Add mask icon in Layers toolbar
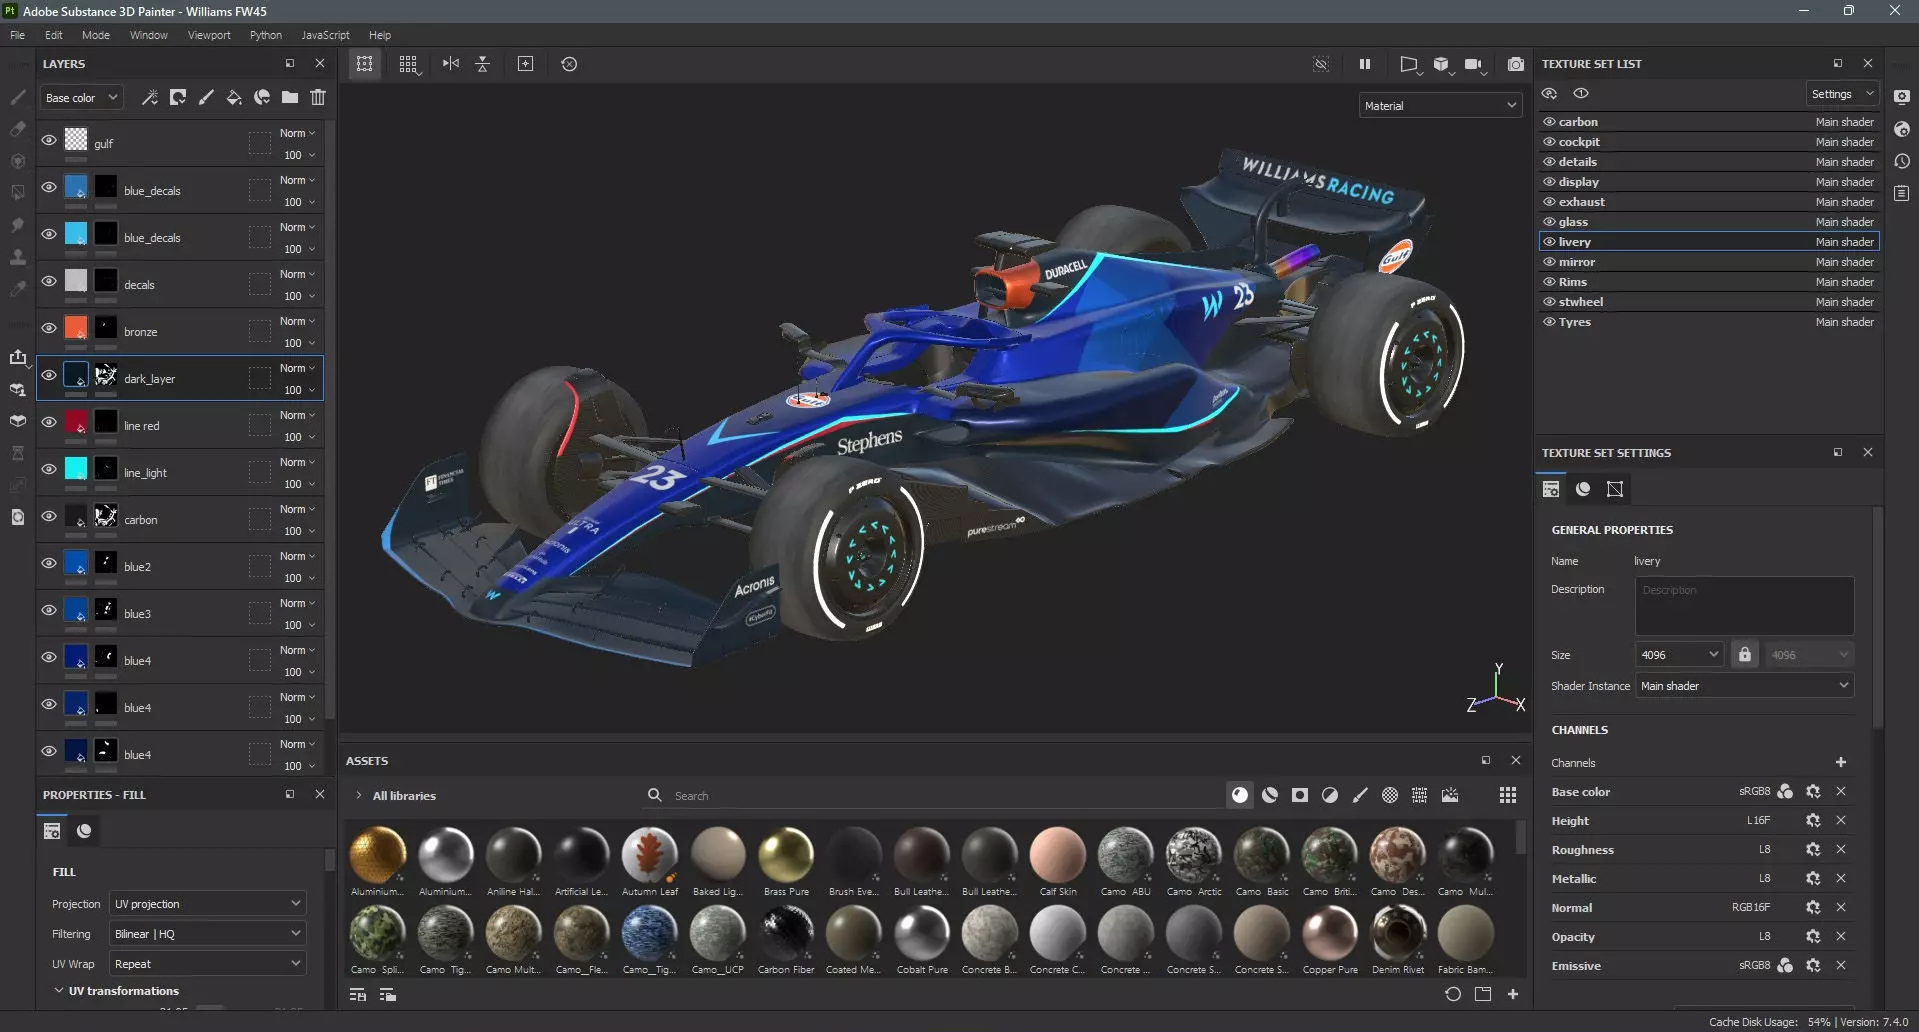This screenshot has height=1032, width=1919. click(178, 97)
